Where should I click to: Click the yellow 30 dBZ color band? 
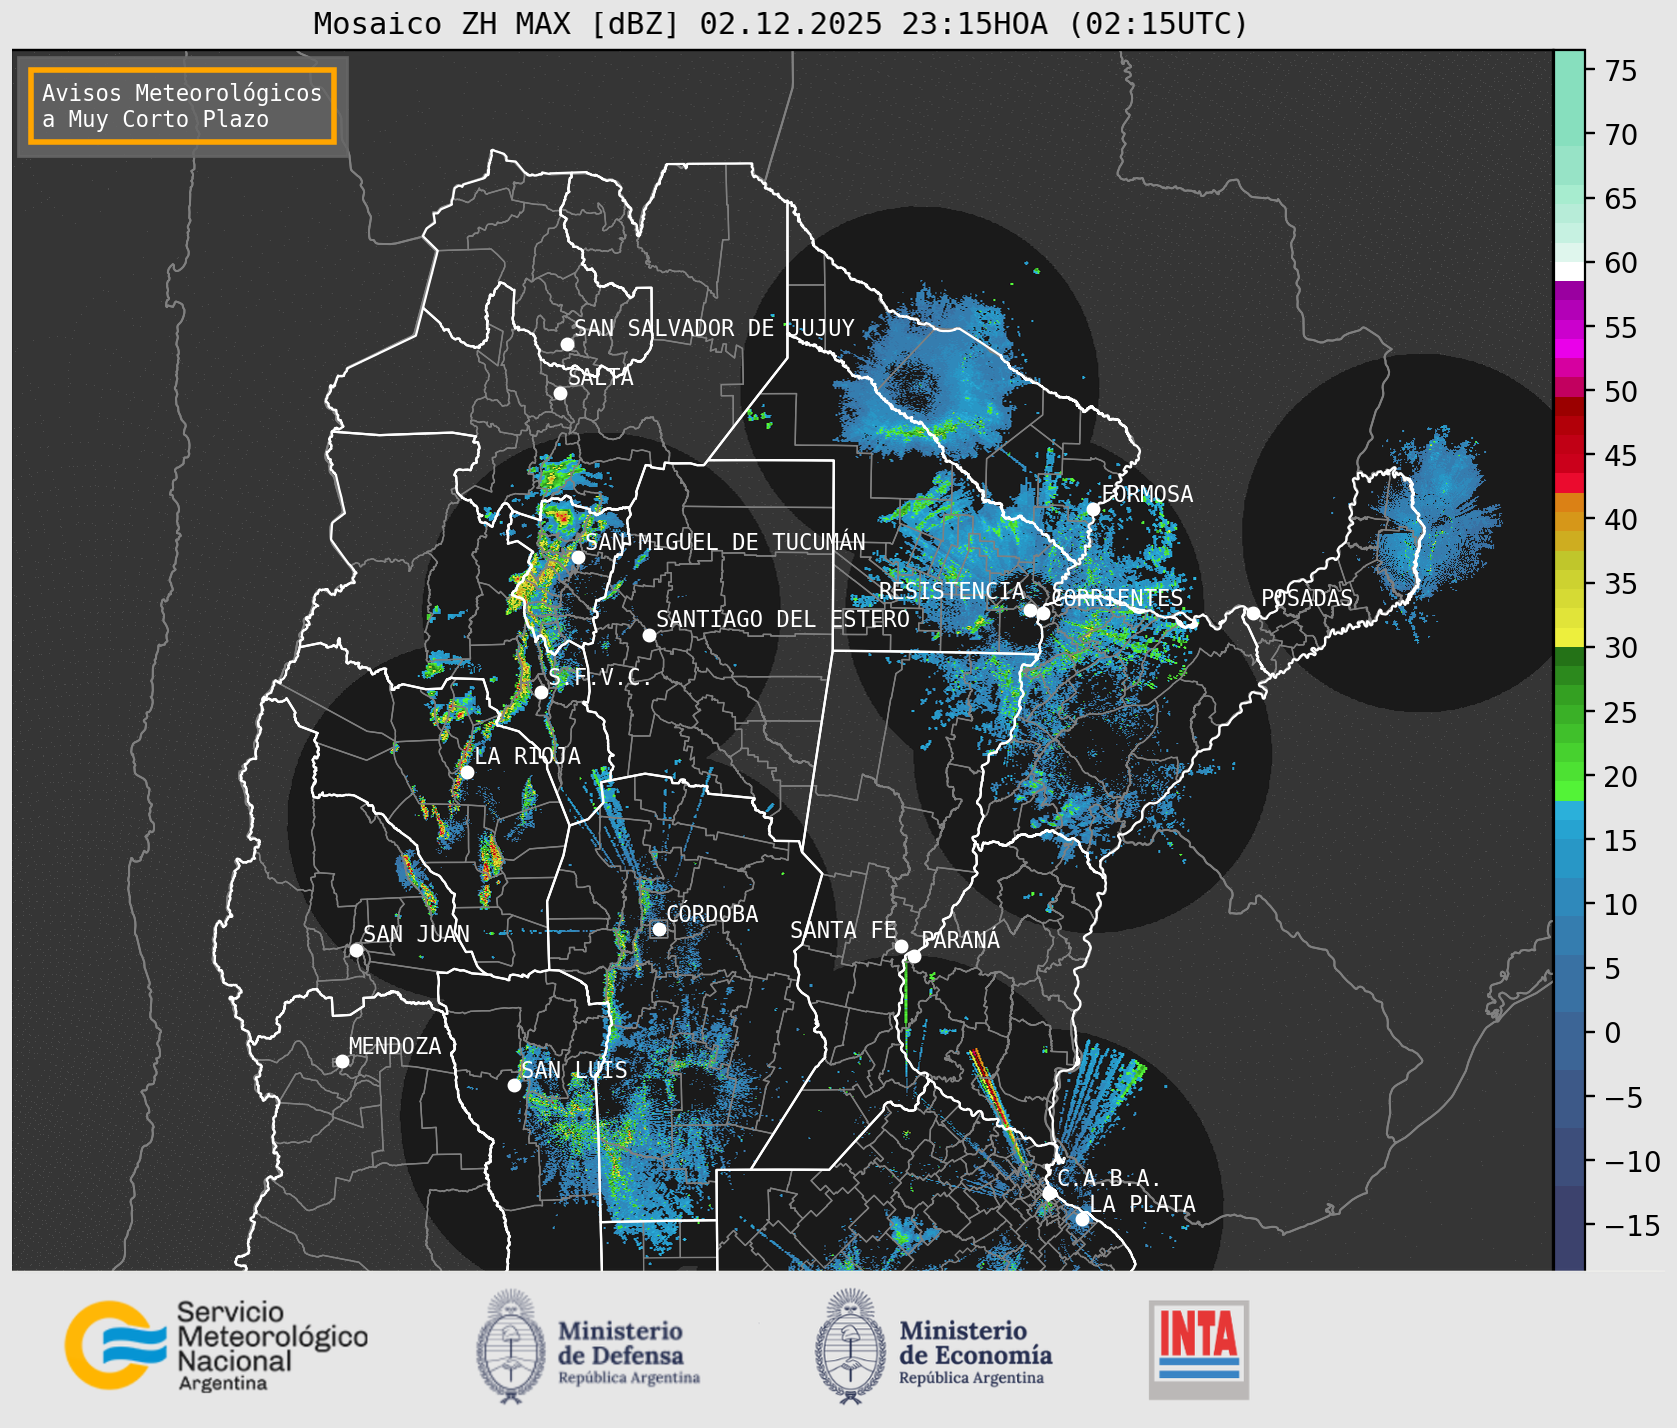tap(1569, 637)
